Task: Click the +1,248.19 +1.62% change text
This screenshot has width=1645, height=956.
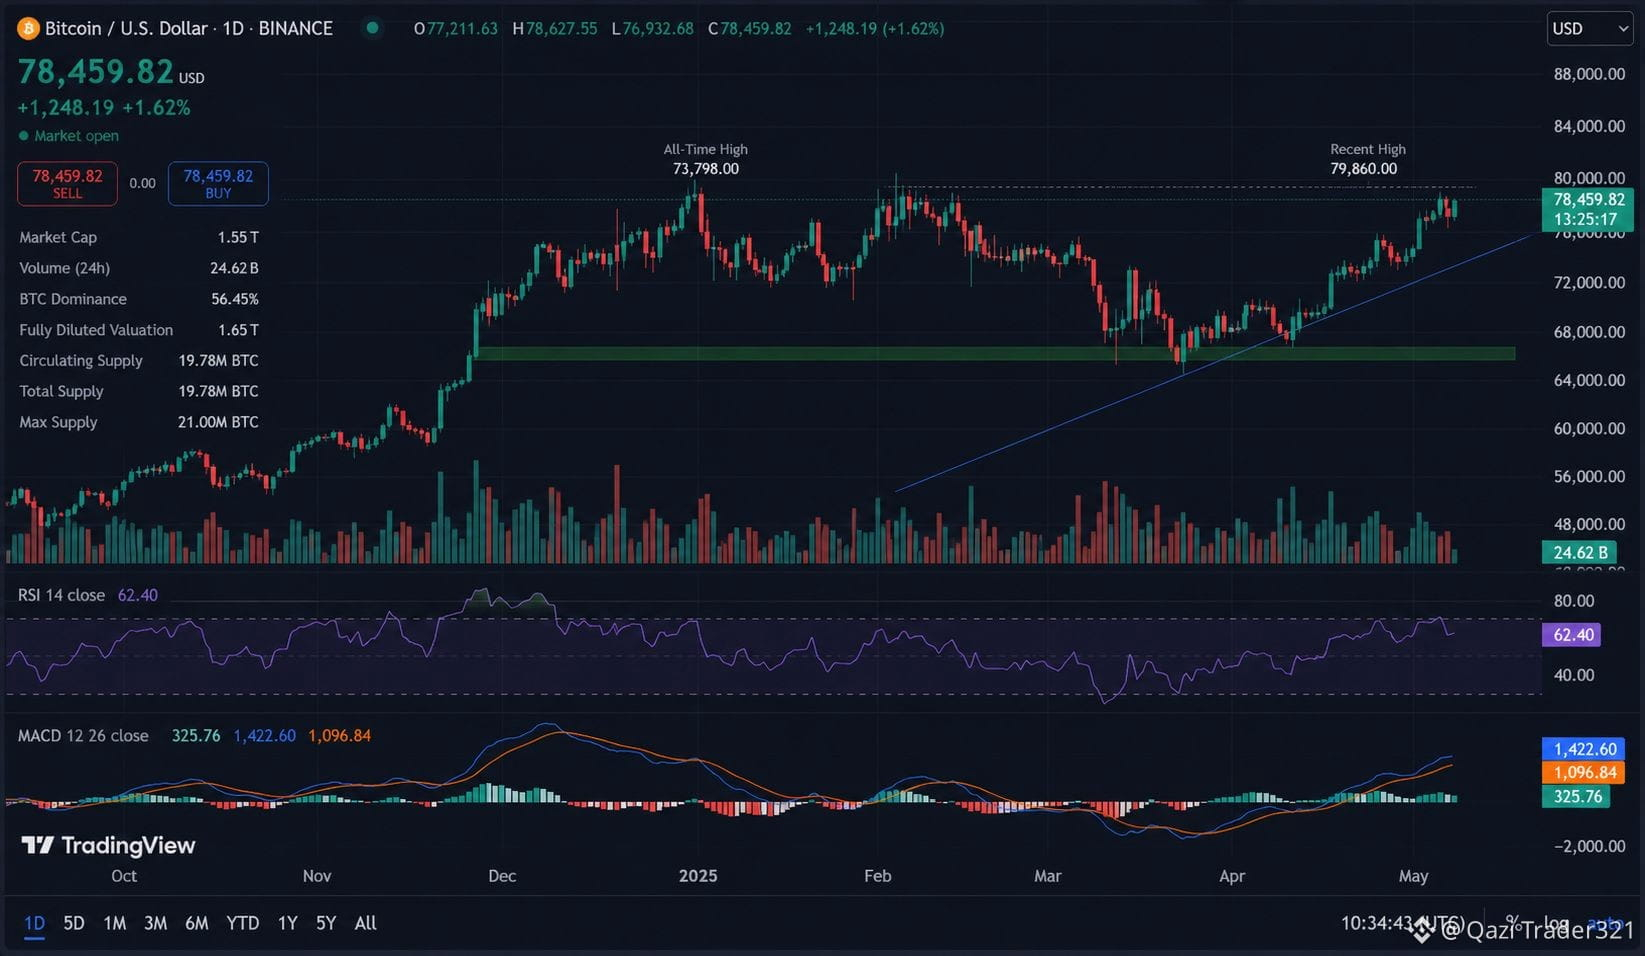Action: click(x=104, y=107)
